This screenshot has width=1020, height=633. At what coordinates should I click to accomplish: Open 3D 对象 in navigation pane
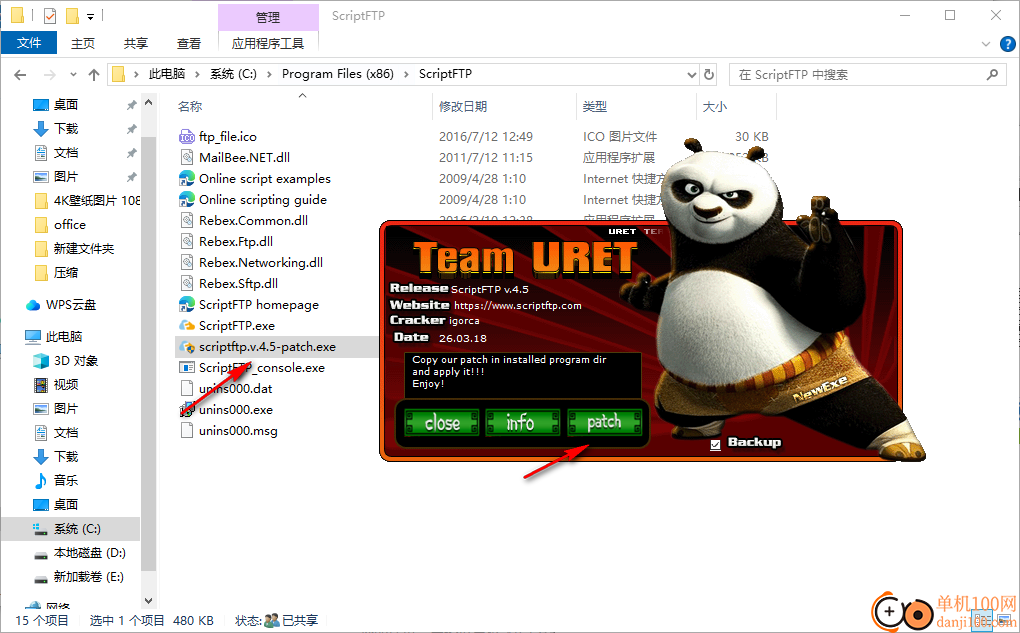point(76,360)
